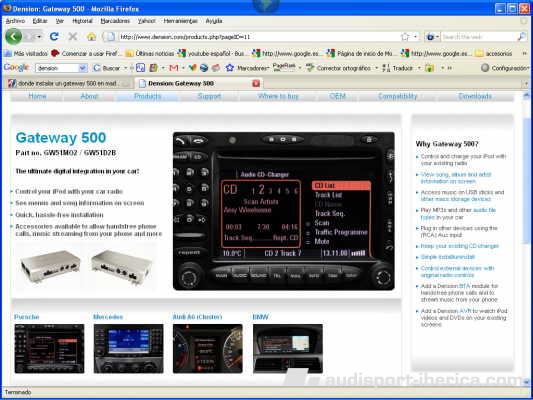Open the Products site navigation link
This screenshot has height=400, width=533.
(x=148, y=96)
